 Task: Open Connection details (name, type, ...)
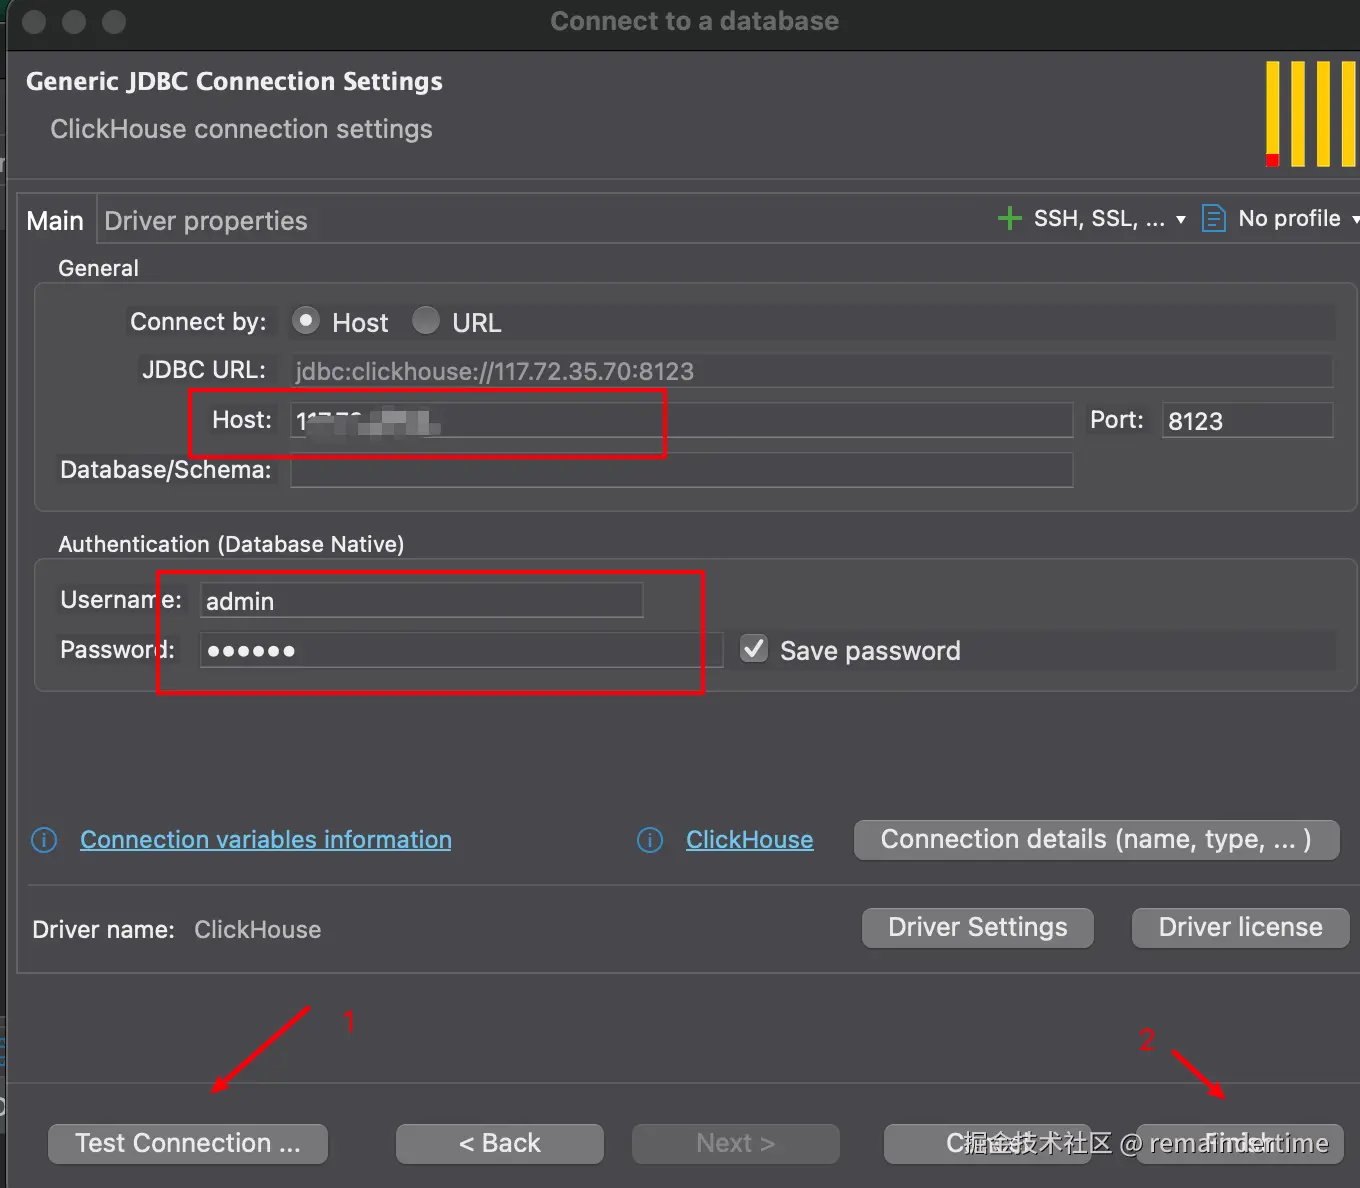1096,839
